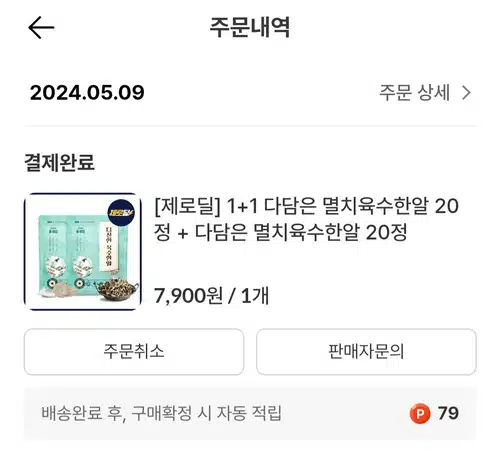The height and width of the screenshot is (450, 500).
Task: Open 주문 상세 order details link
Action: [415, 92]
